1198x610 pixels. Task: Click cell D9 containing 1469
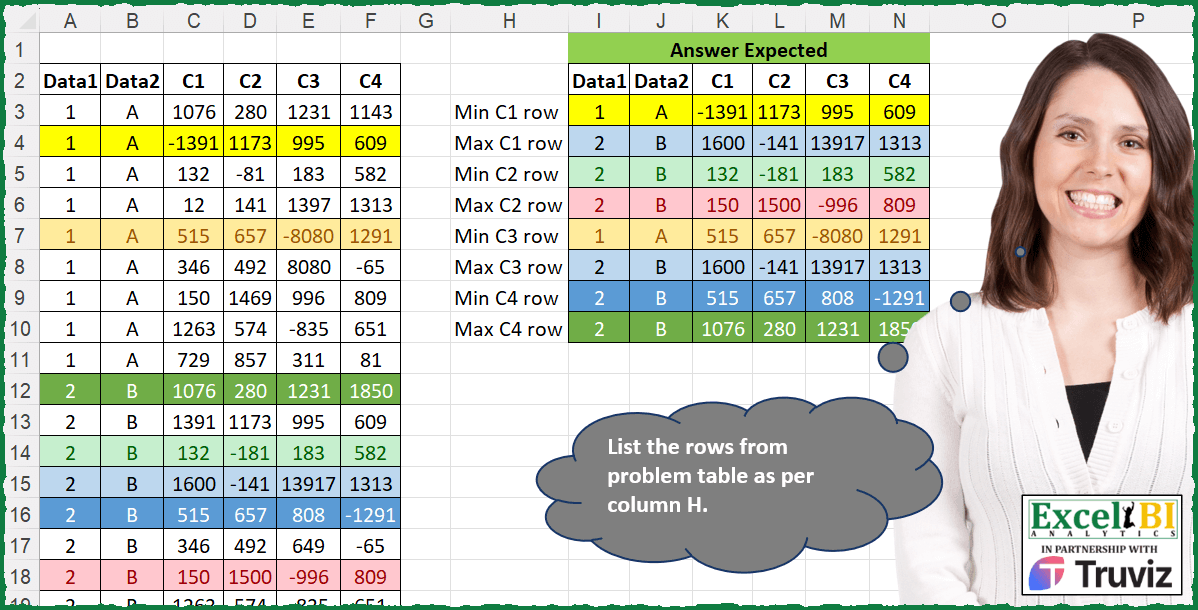pyautogui.click(x=250, y=298)
